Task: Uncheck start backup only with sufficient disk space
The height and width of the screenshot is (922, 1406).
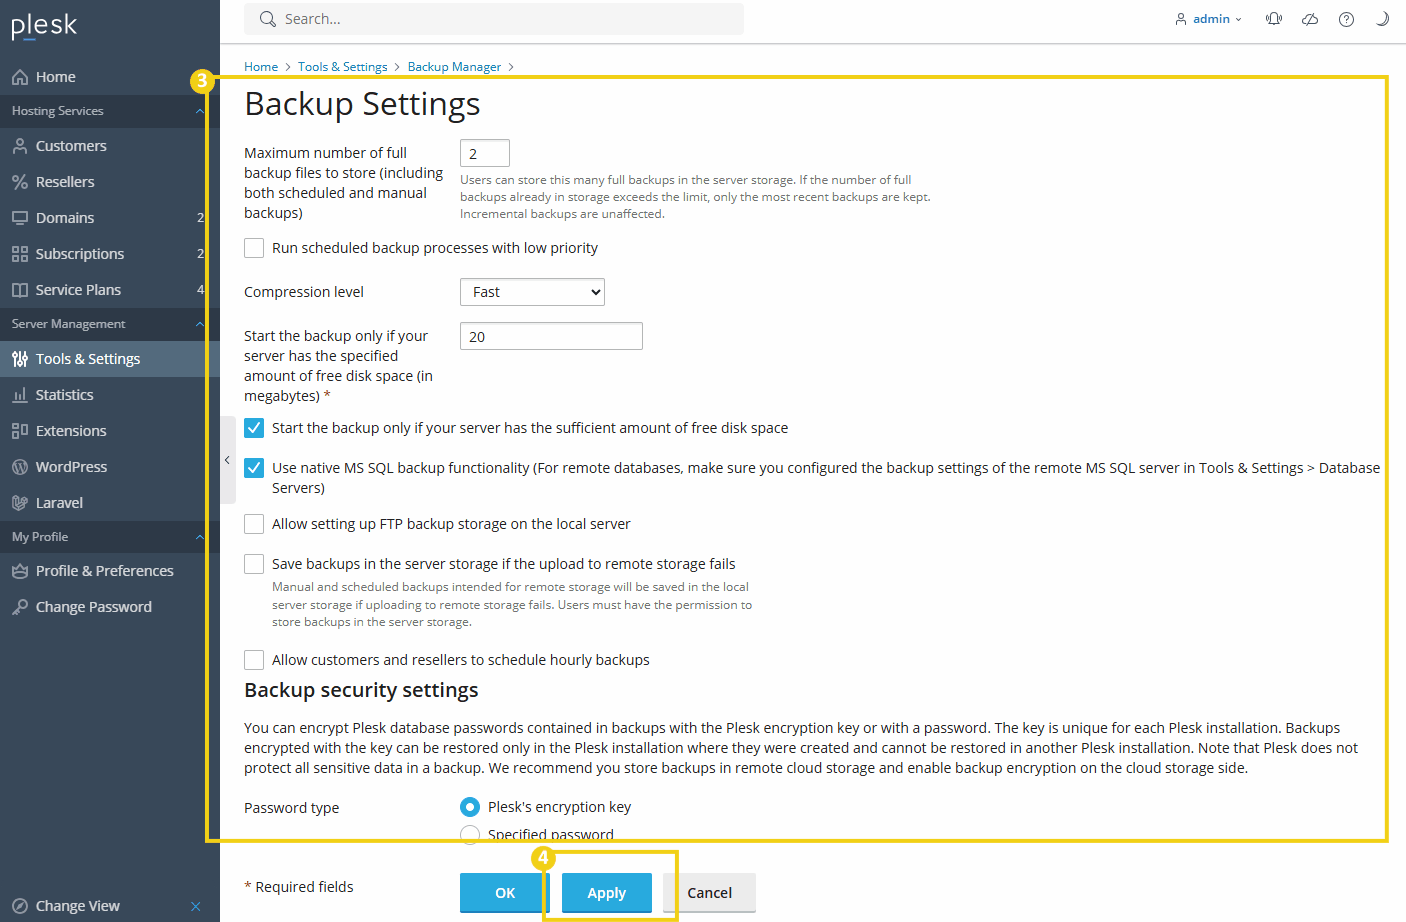Action: [254, 428]
